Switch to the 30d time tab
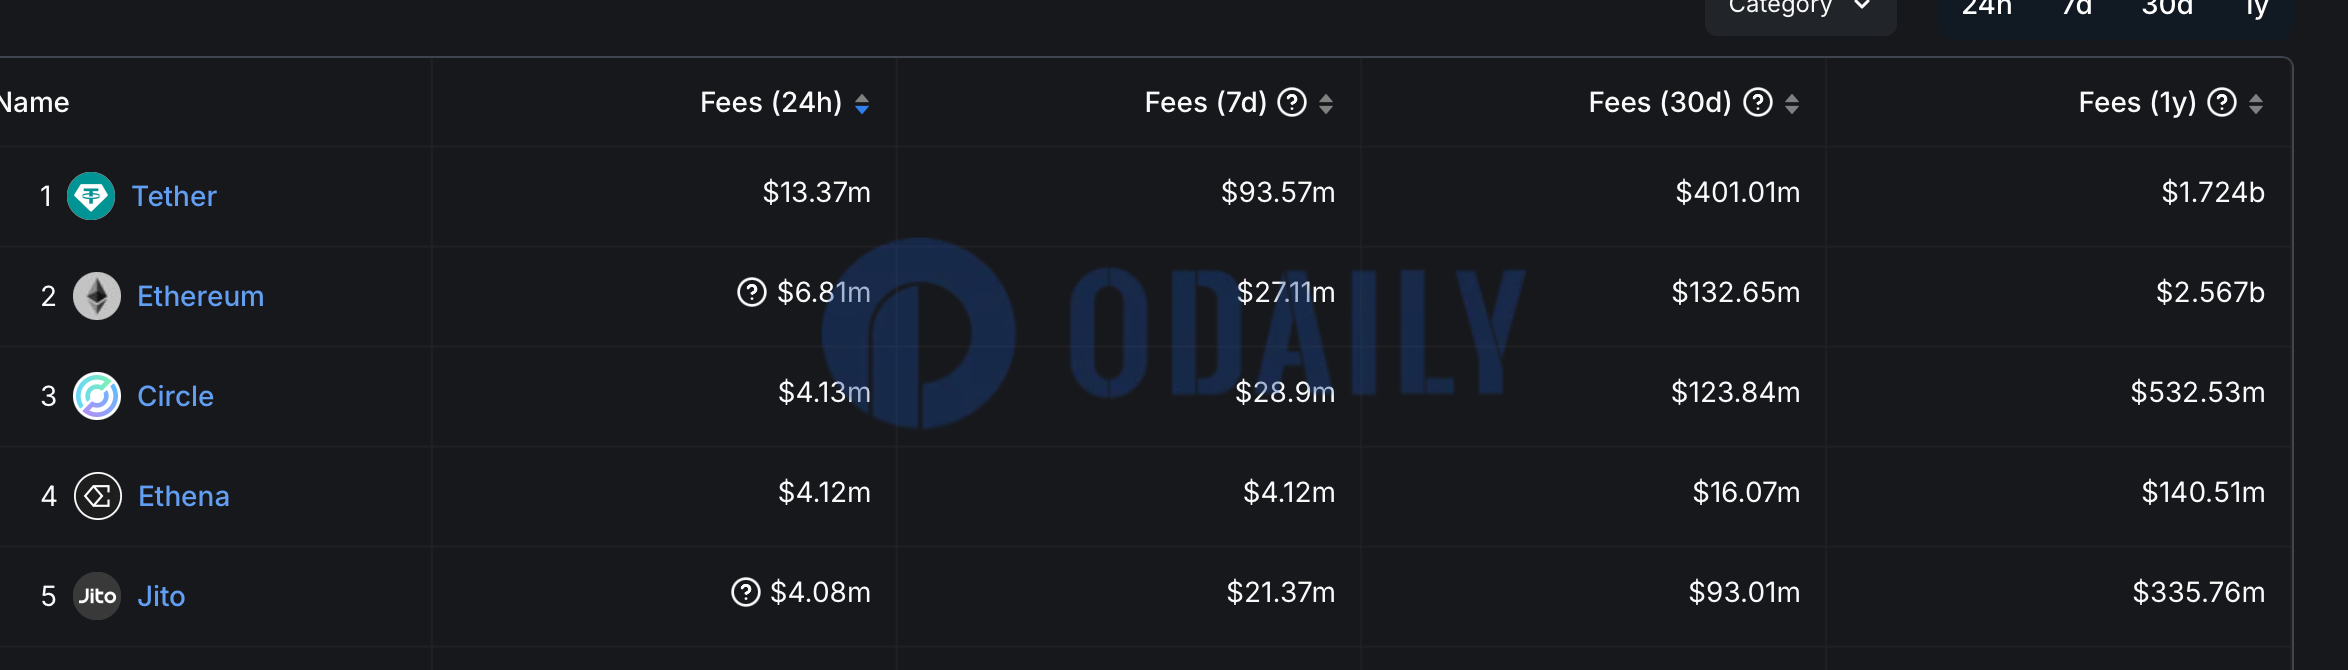Screen dimensions: 2348x670 (x=2167, y=8)
